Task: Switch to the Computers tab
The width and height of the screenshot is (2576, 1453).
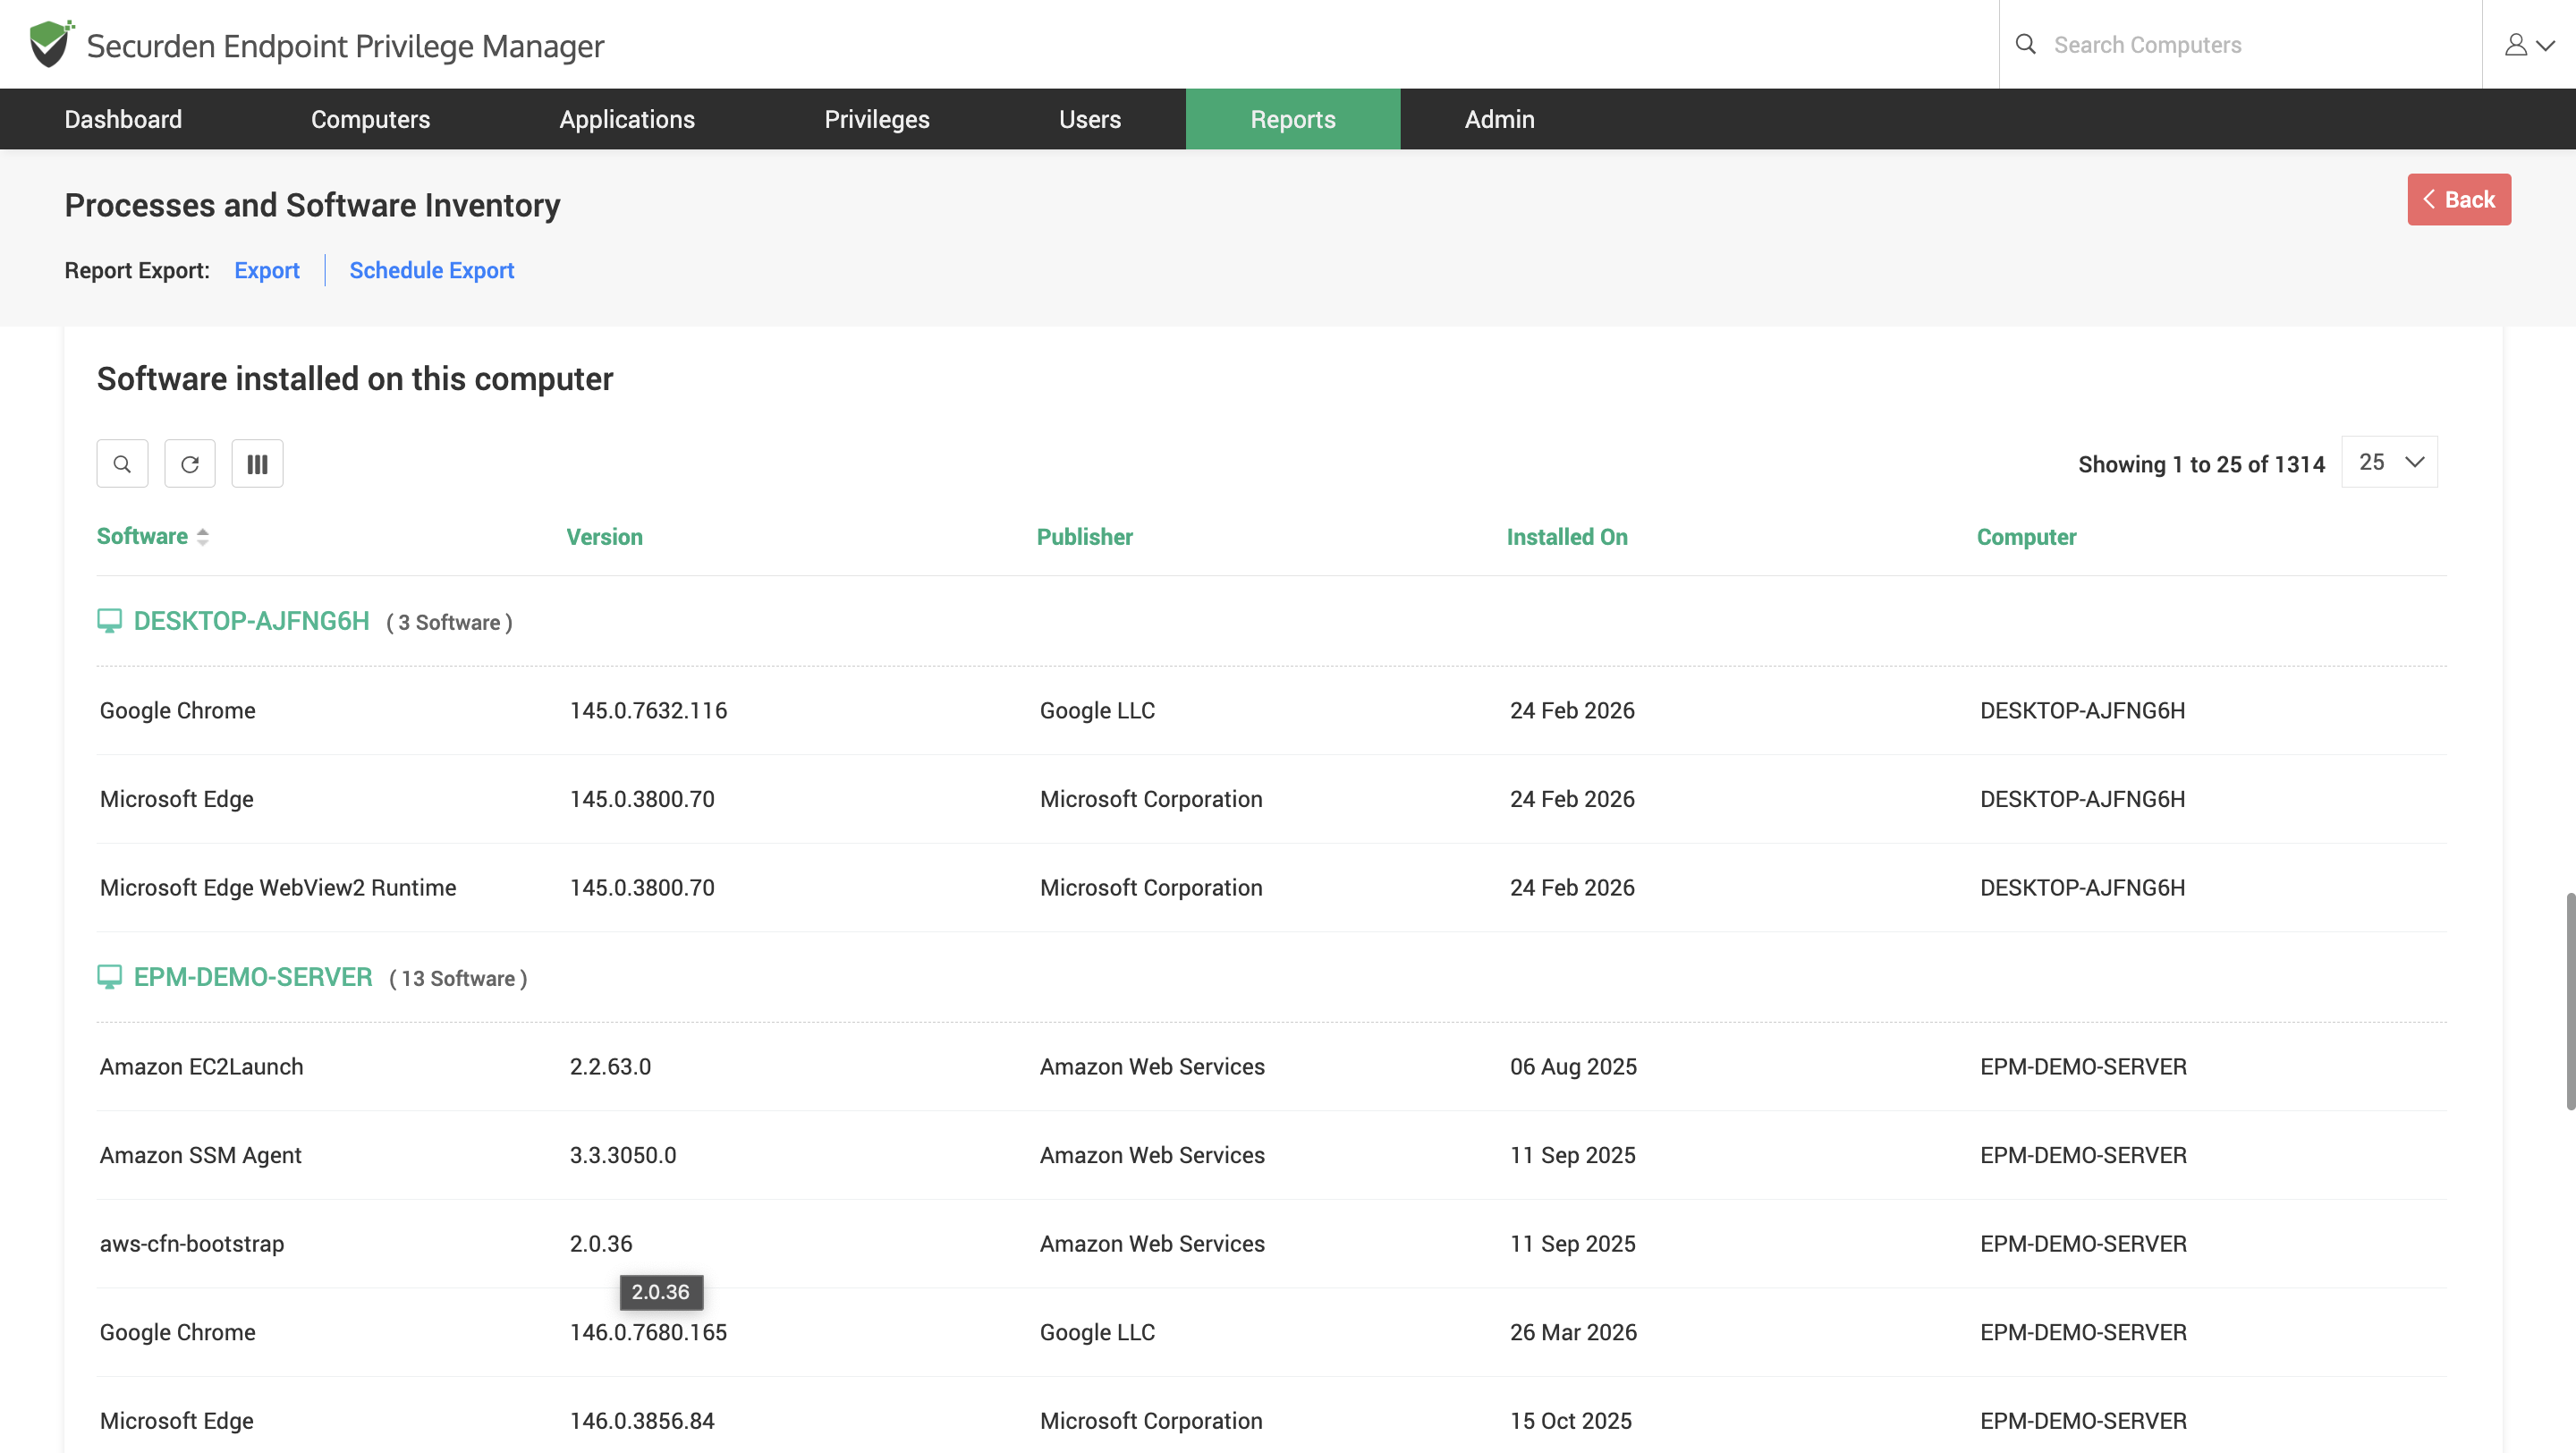Action: (370, 119)
